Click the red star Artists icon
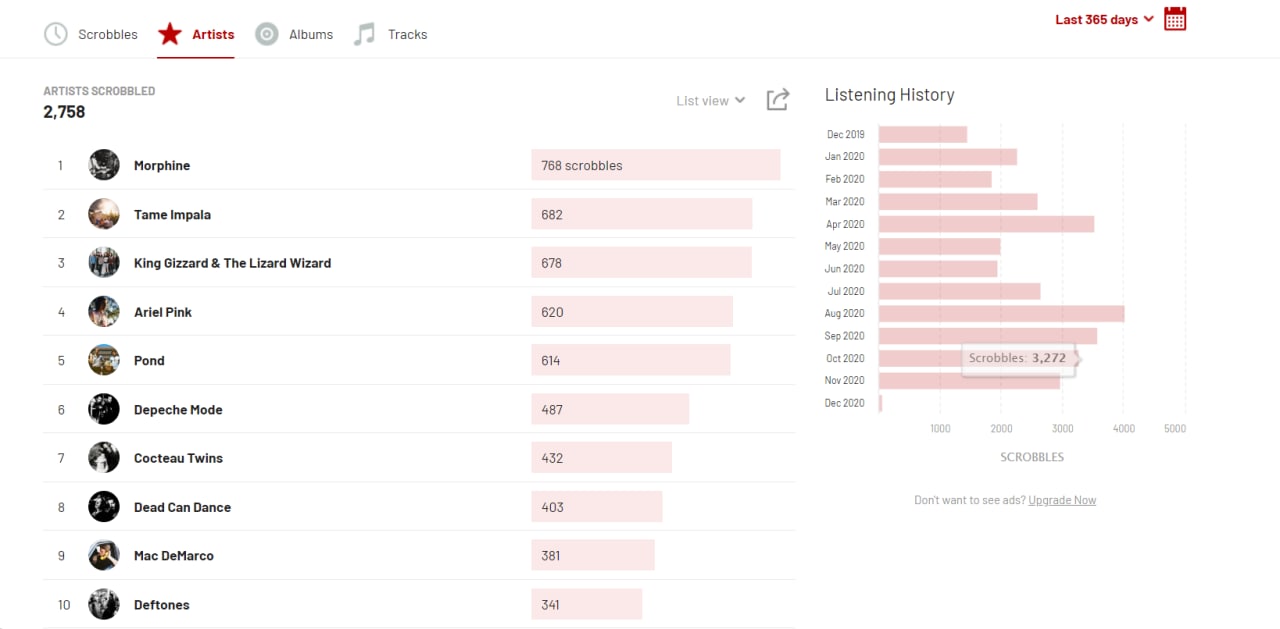1280x629 pixels. click(170, 34)
